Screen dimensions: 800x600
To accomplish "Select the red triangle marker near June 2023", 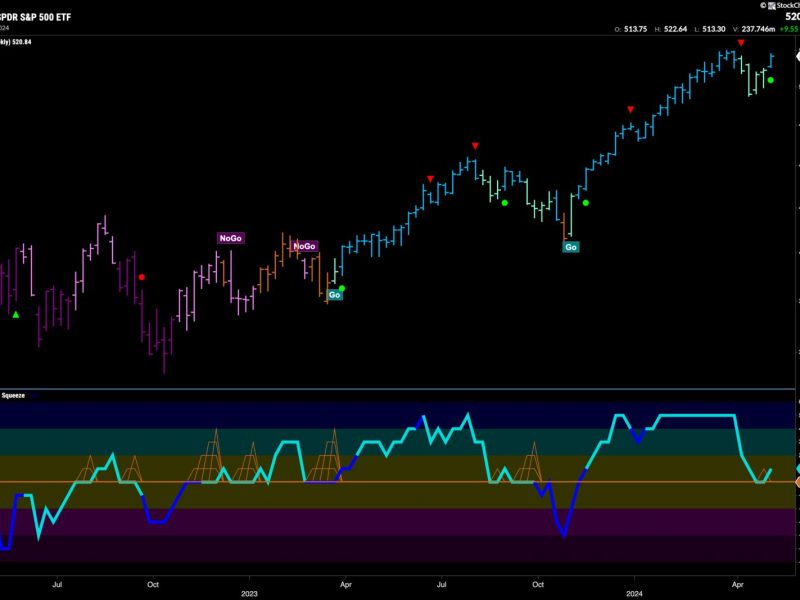I will click(431, 179).
